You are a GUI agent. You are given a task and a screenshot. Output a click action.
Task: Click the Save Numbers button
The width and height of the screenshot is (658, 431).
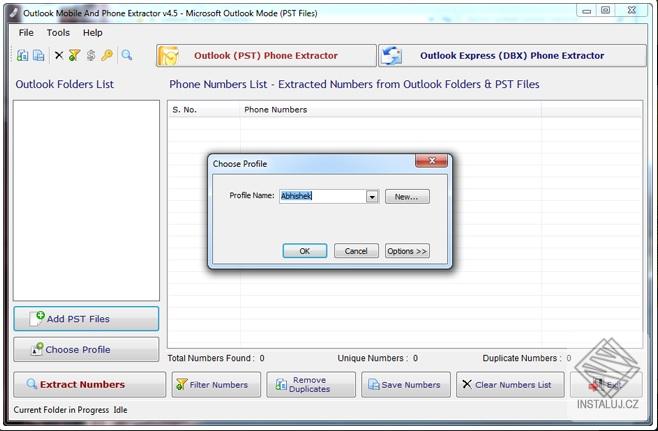(406, 384)
